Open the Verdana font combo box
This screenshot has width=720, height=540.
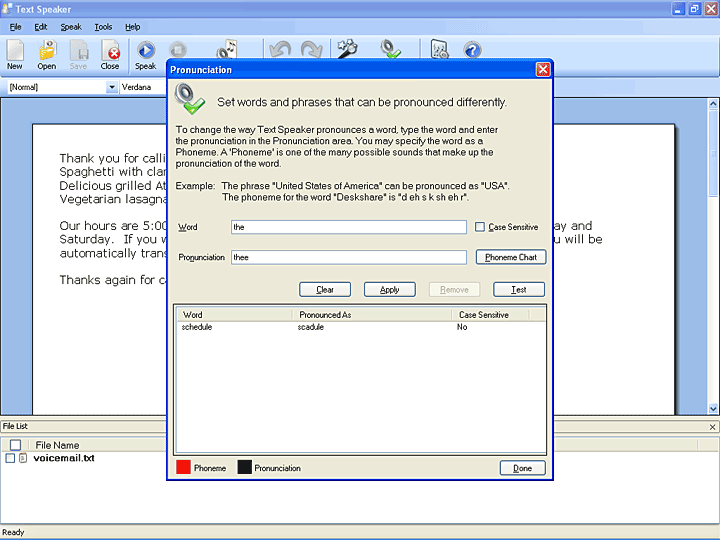(x=143, y=87)
